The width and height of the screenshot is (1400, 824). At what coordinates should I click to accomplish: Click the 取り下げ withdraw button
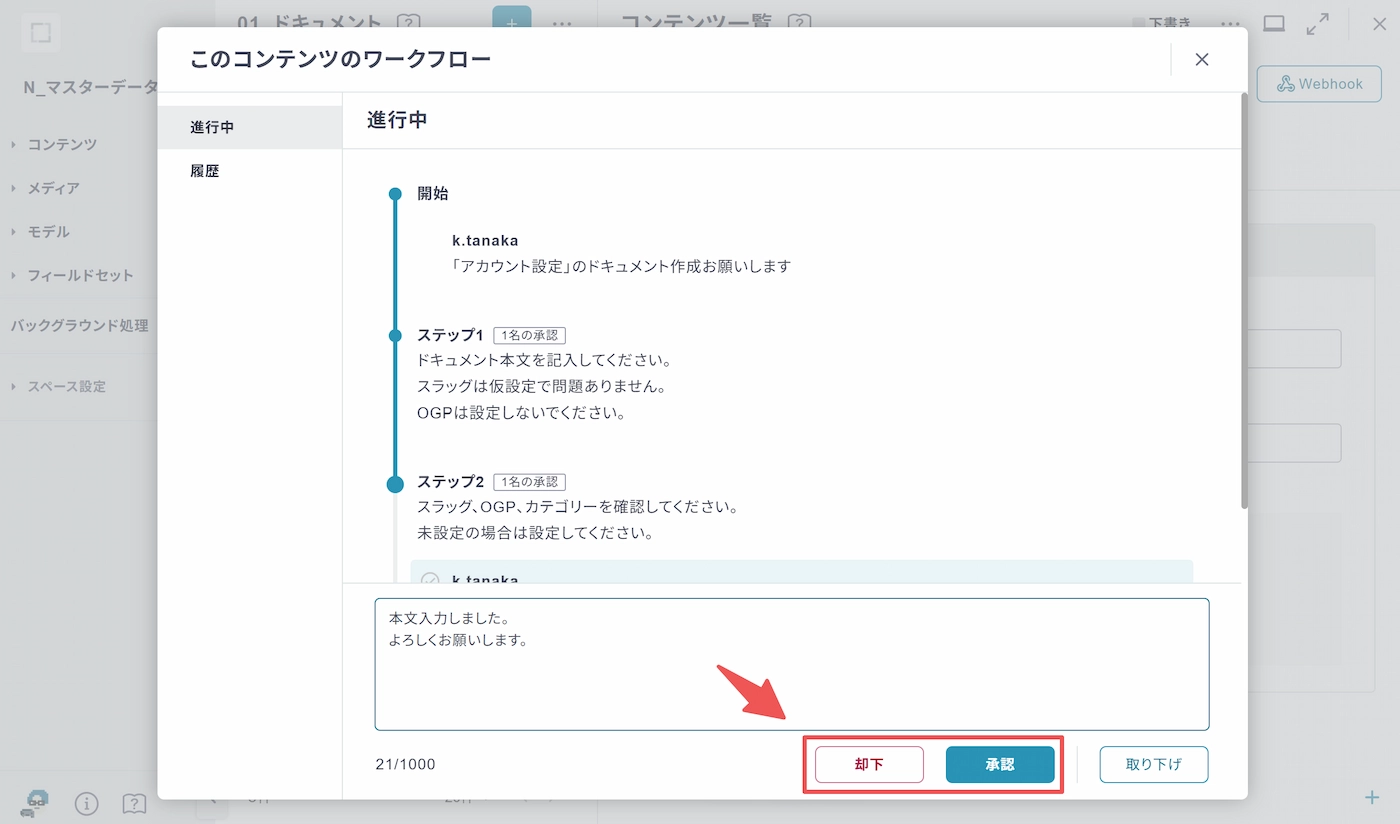(1153, 764)
